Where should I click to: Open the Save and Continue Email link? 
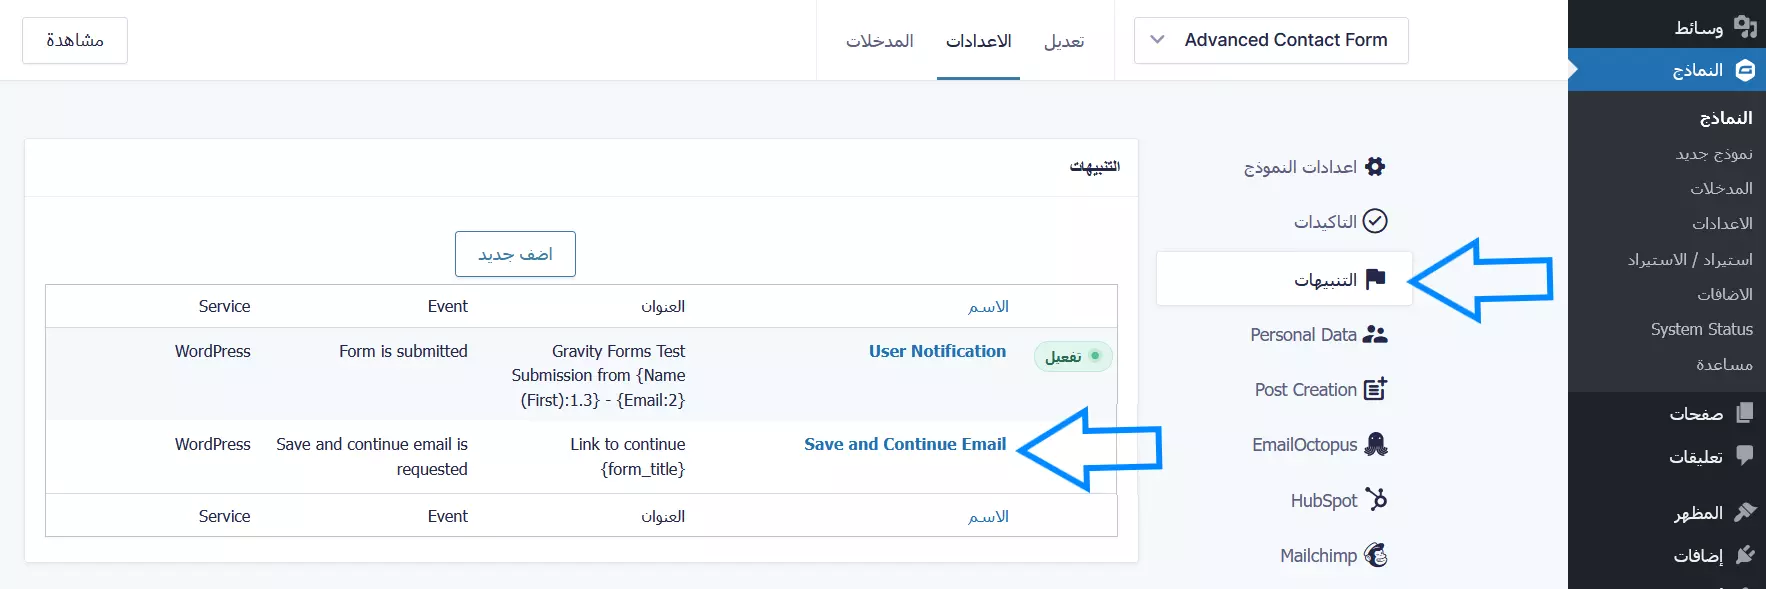coord(905,444)
